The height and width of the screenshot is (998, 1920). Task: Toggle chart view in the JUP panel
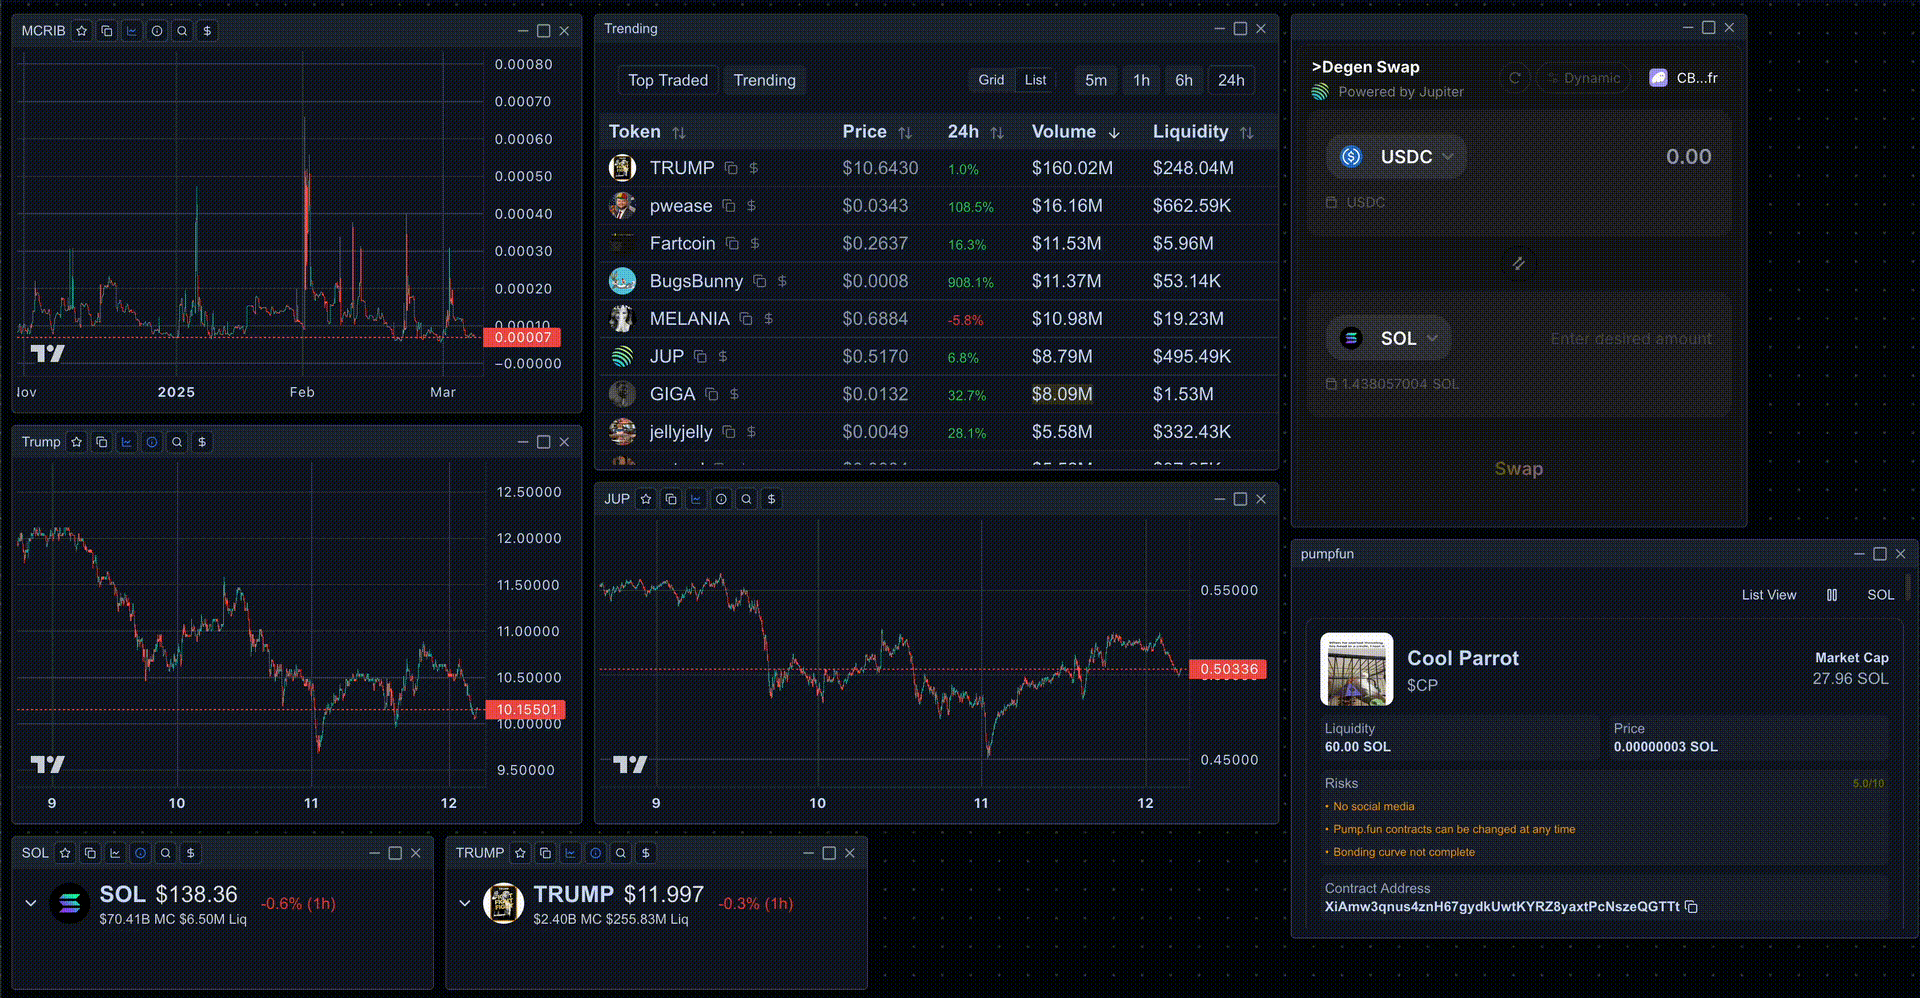pyautogui.click(x=696, y=499)
